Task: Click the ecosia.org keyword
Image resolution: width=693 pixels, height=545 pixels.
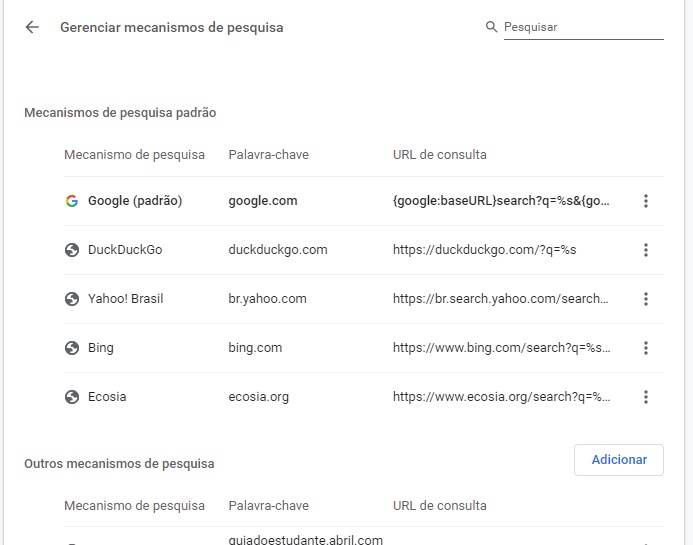Action: 259,397
